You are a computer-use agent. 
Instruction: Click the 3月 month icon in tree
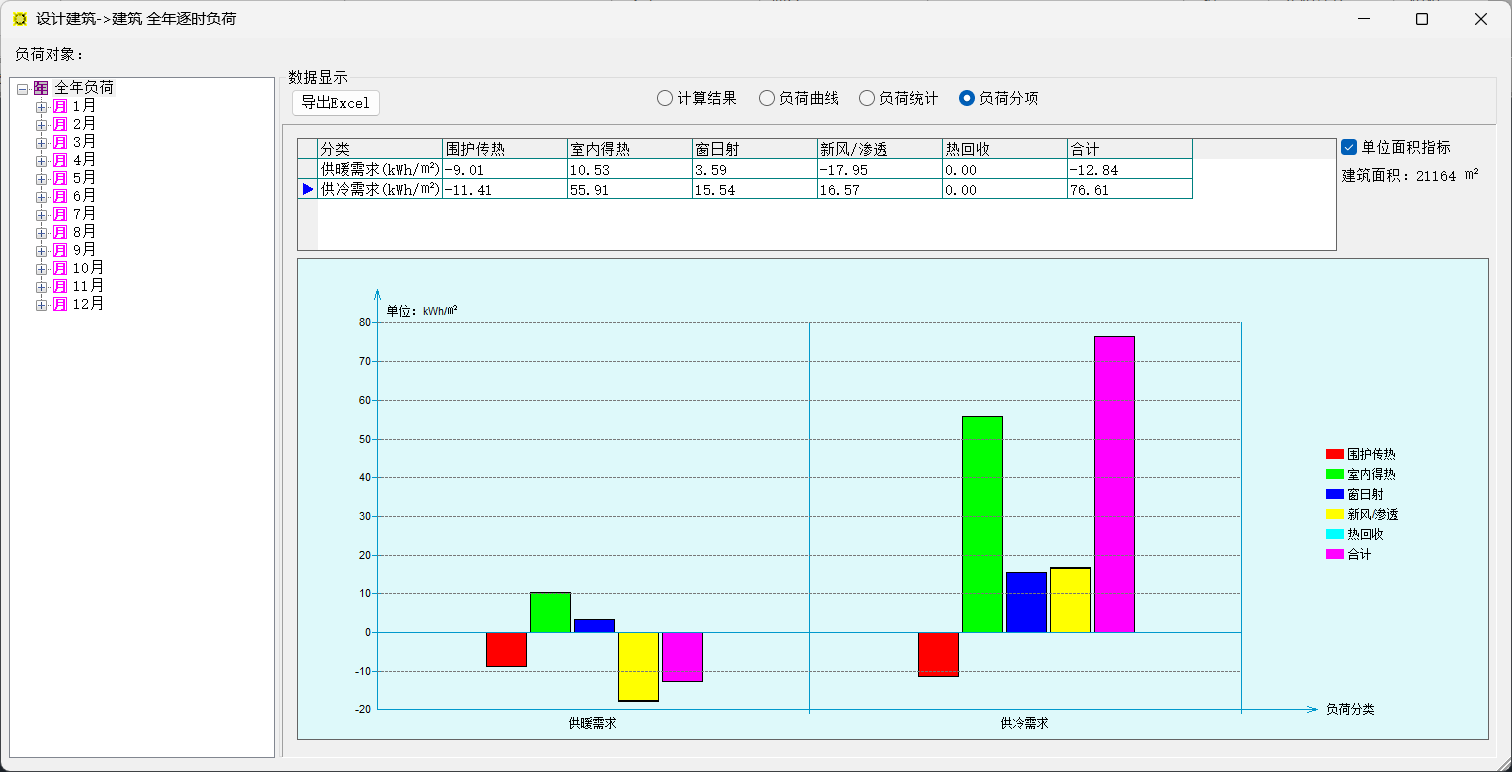pos(60,142)
